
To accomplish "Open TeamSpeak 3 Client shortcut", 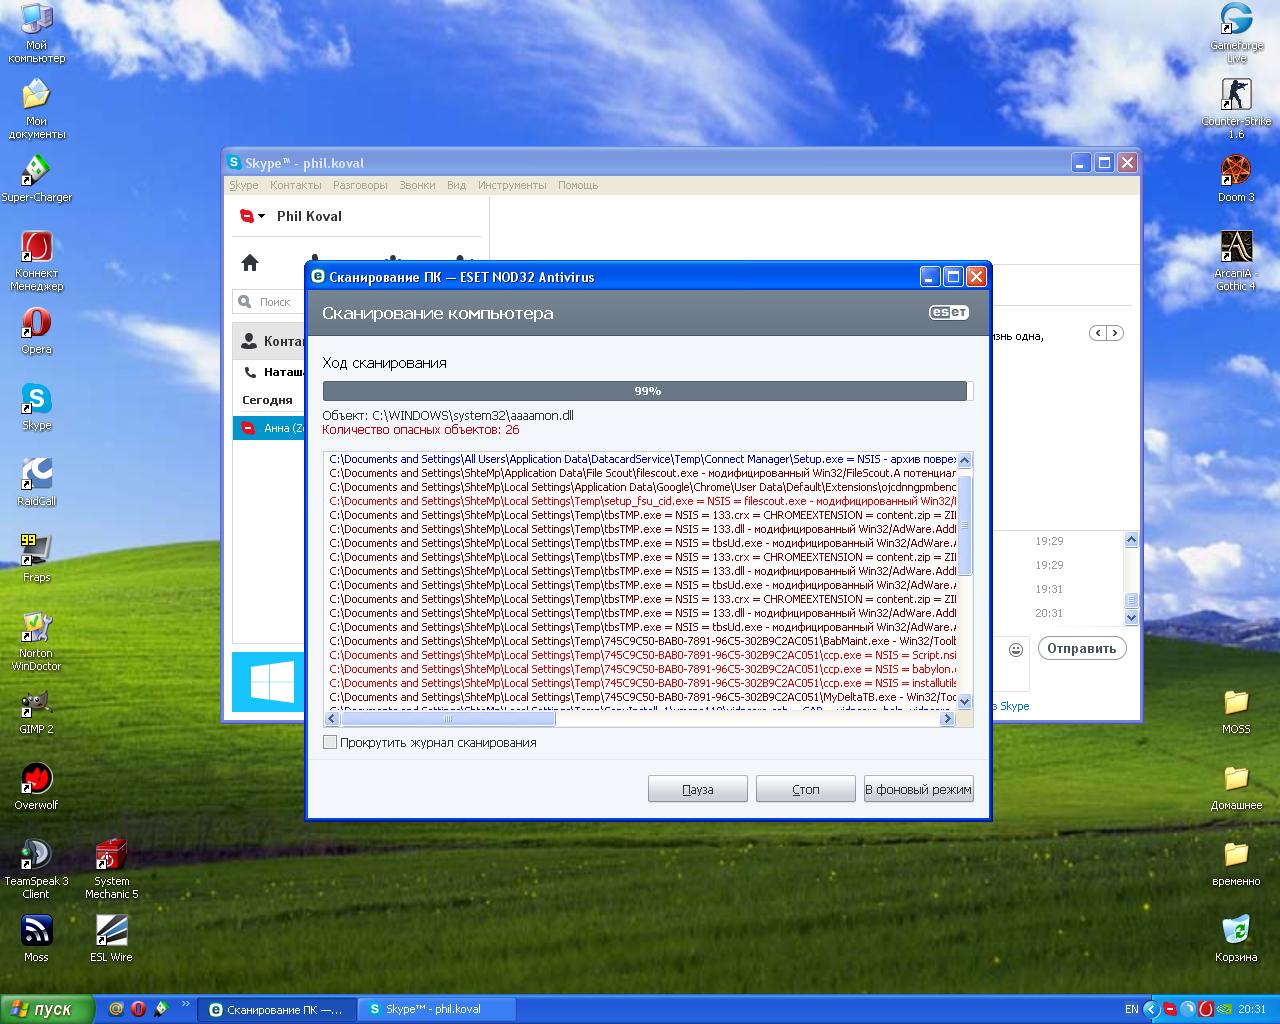I will pyautogui.click(x=37, y=869).
